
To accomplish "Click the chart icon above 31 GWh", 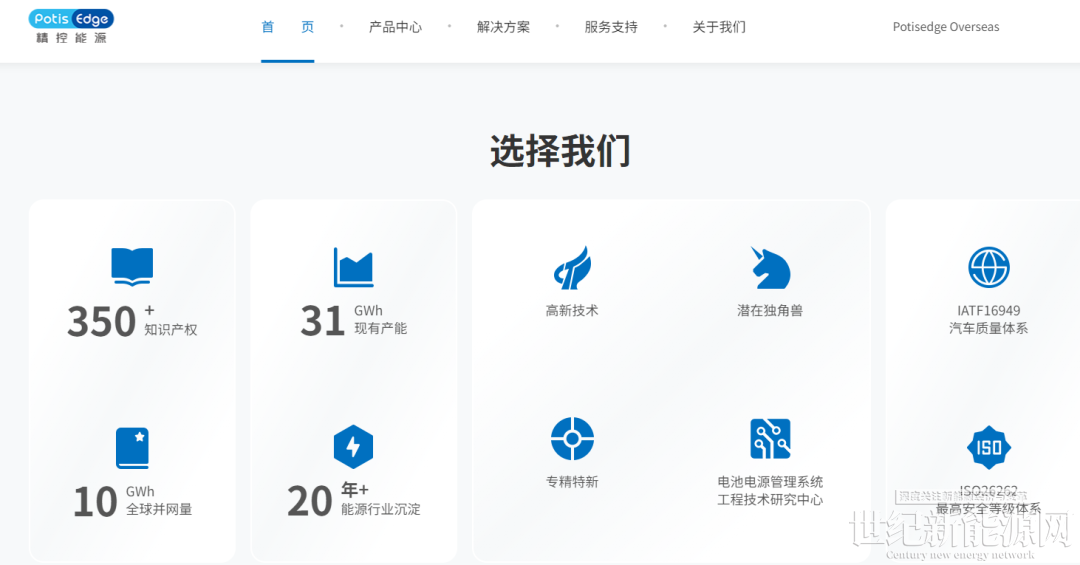I will [x=353, y=267].
